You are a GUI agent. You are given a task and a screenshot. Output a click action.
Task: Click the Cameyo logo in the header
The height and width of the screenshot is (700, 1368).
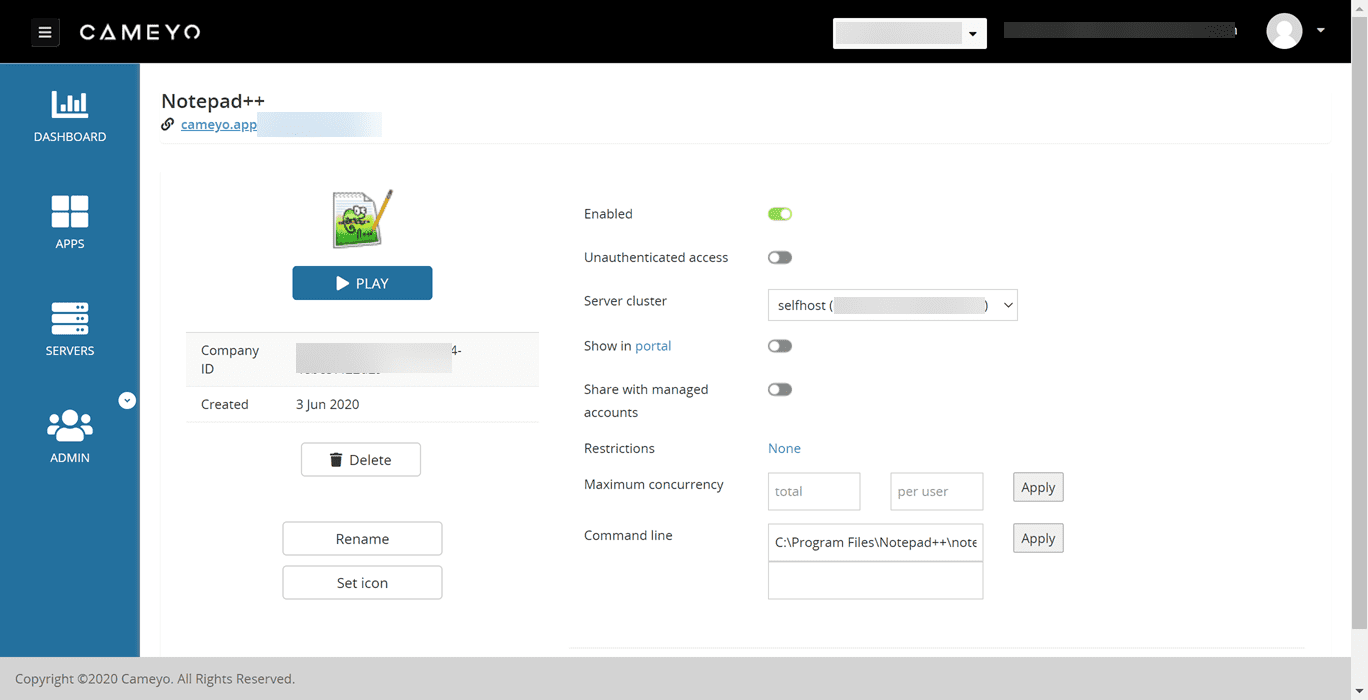(139, 31)
